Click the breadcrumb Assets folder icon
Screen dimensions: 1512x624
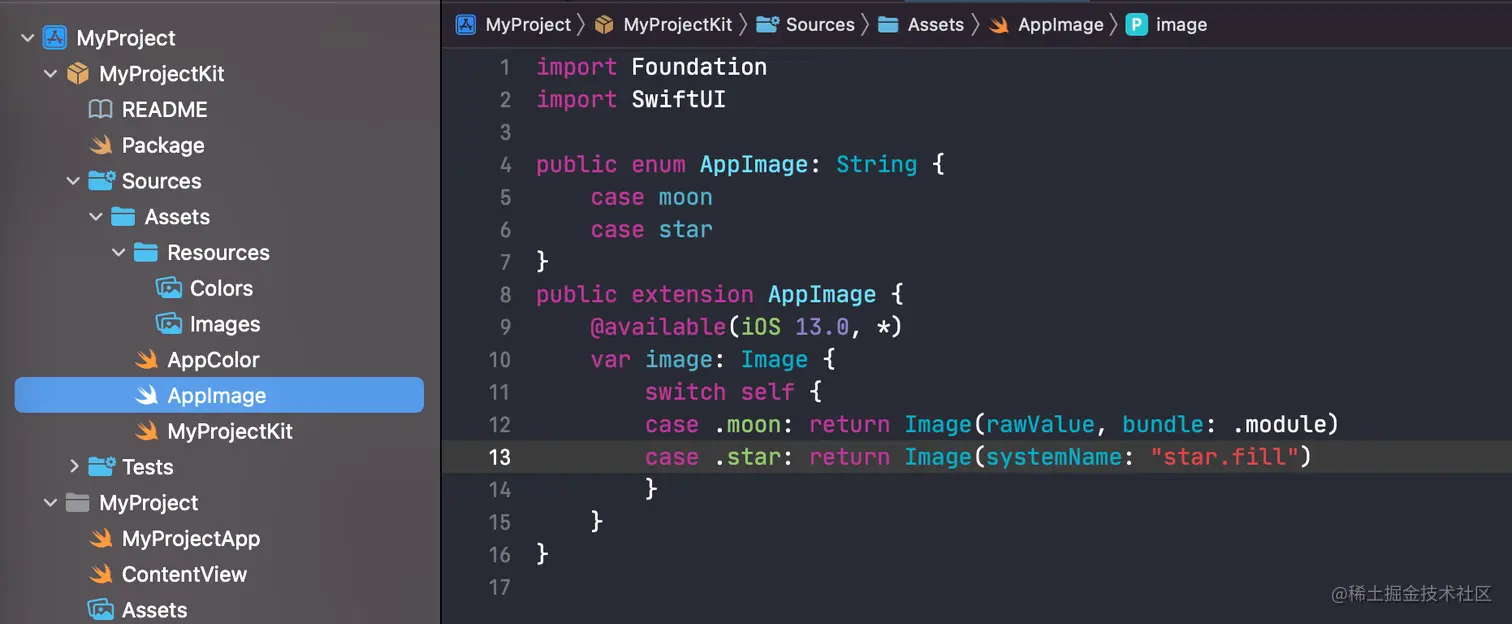[x=888, y=24]
